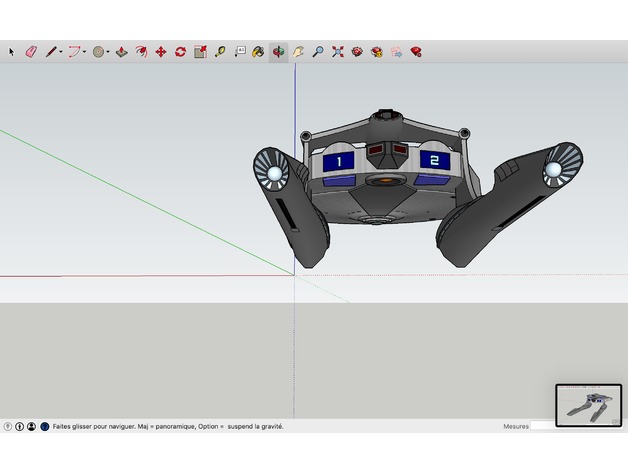Choose the Move tool
Viewport: 628px width, 472px height.
[160, 51]
